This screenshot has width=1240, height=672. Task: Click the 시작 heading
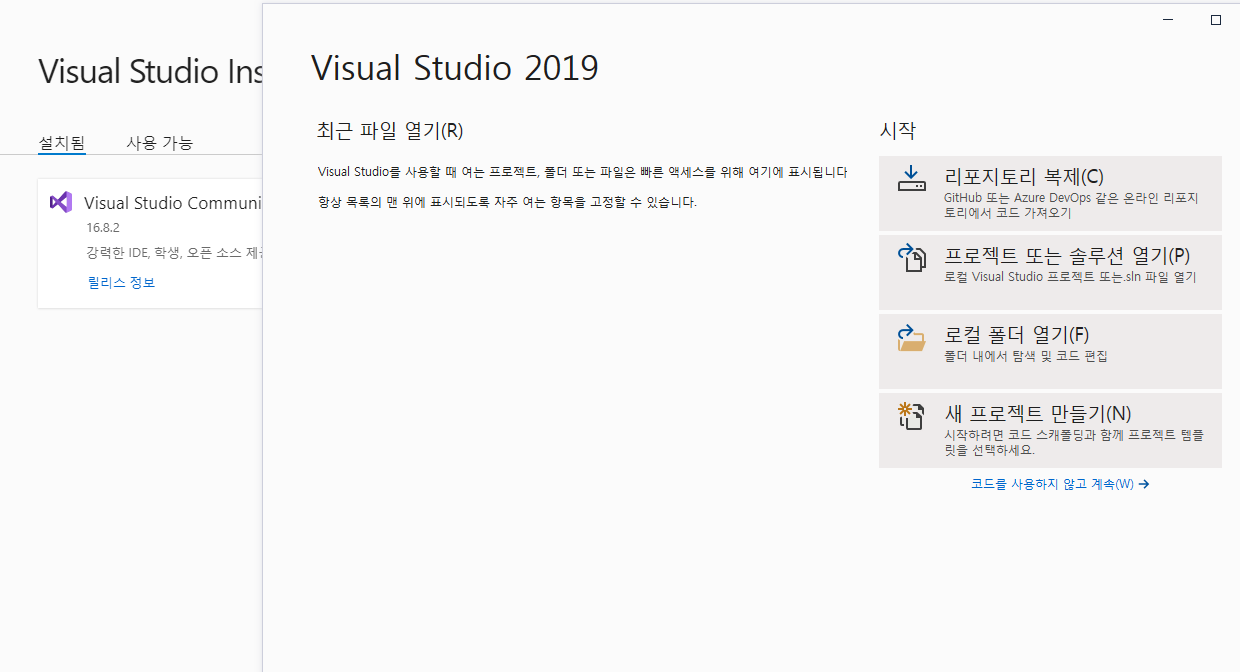pos(897,130)
